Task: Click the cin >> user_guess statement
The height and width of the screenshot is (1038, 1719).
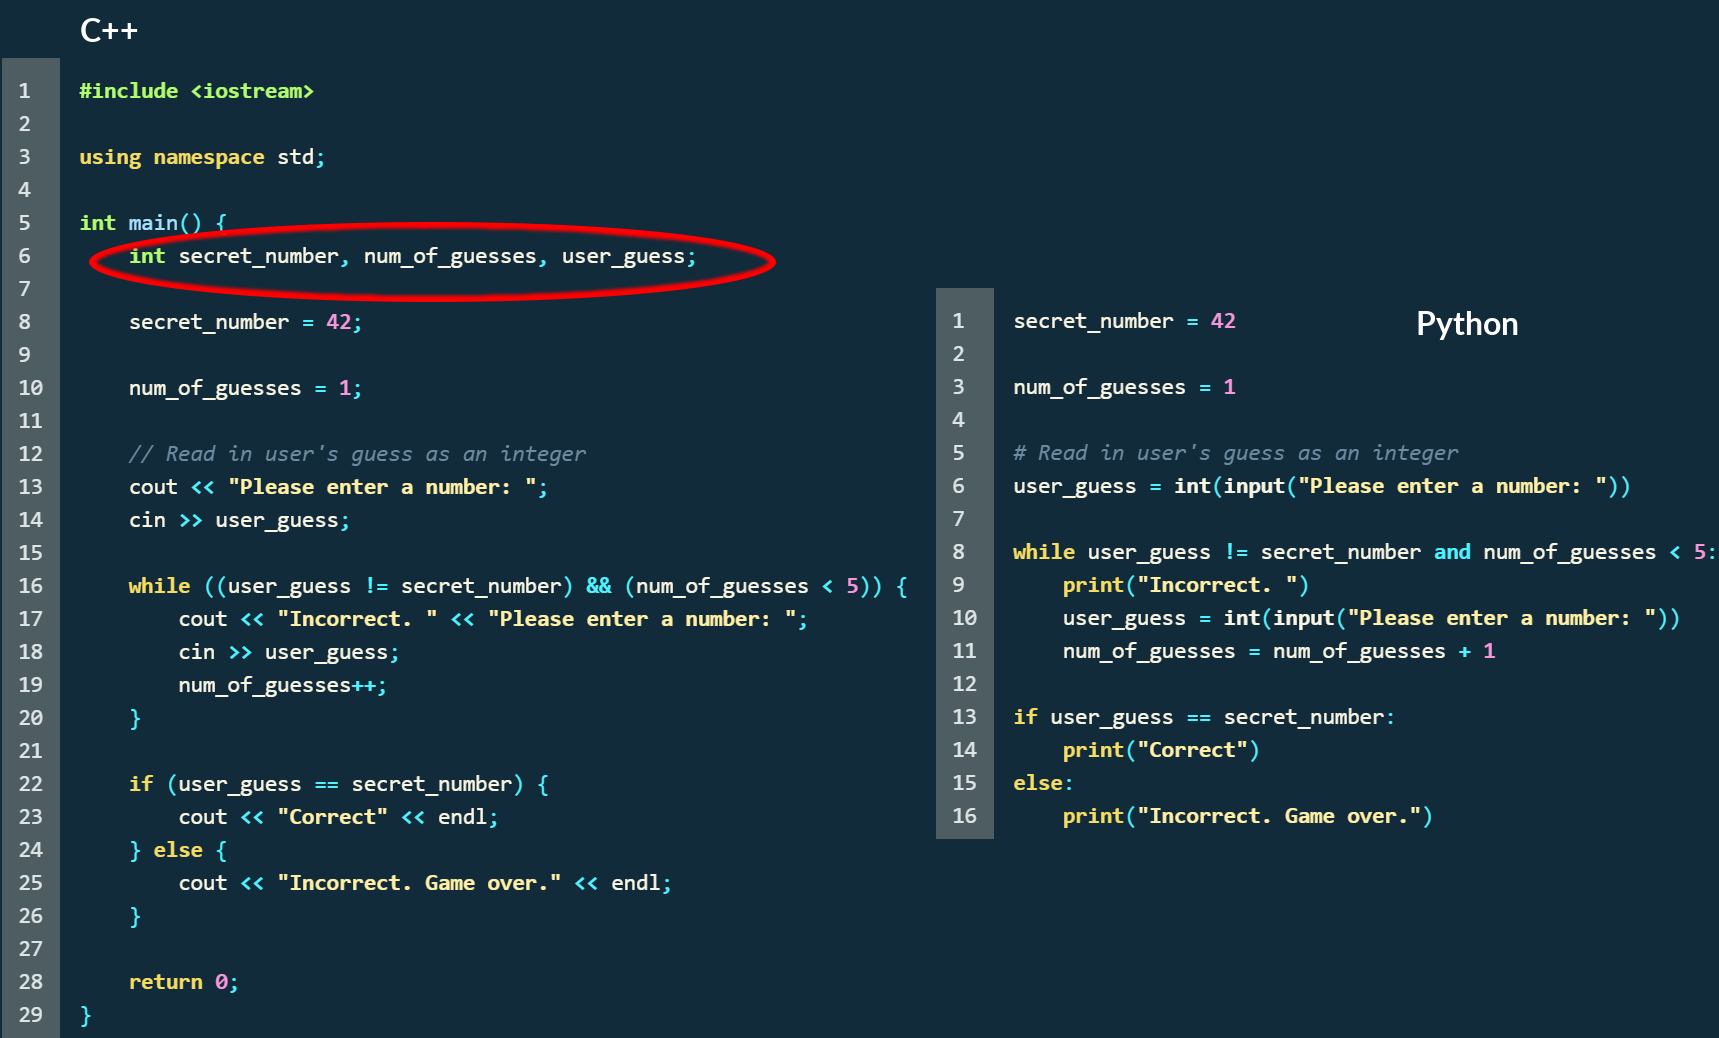Action: coord(238,519)
